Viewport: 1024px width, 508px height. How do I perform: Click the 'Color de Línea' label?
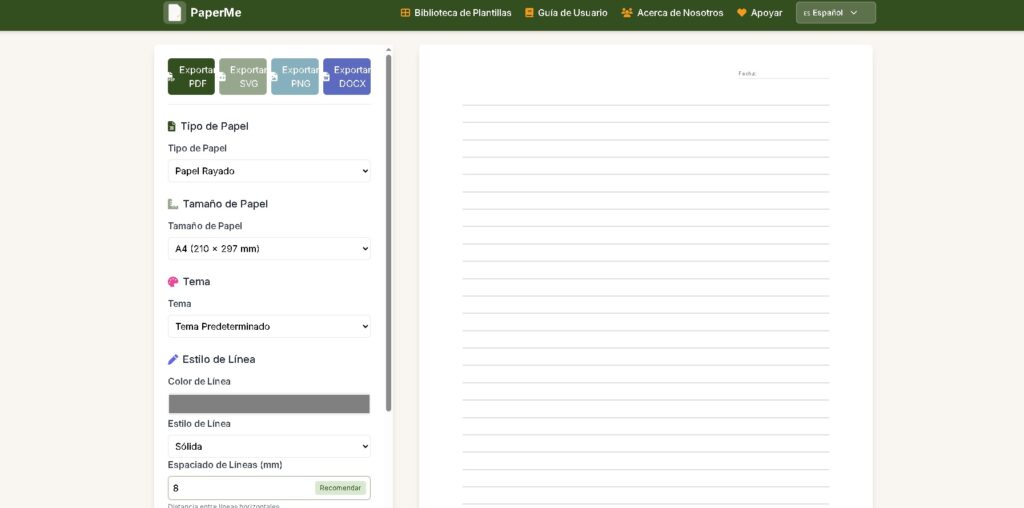(199, 381)
